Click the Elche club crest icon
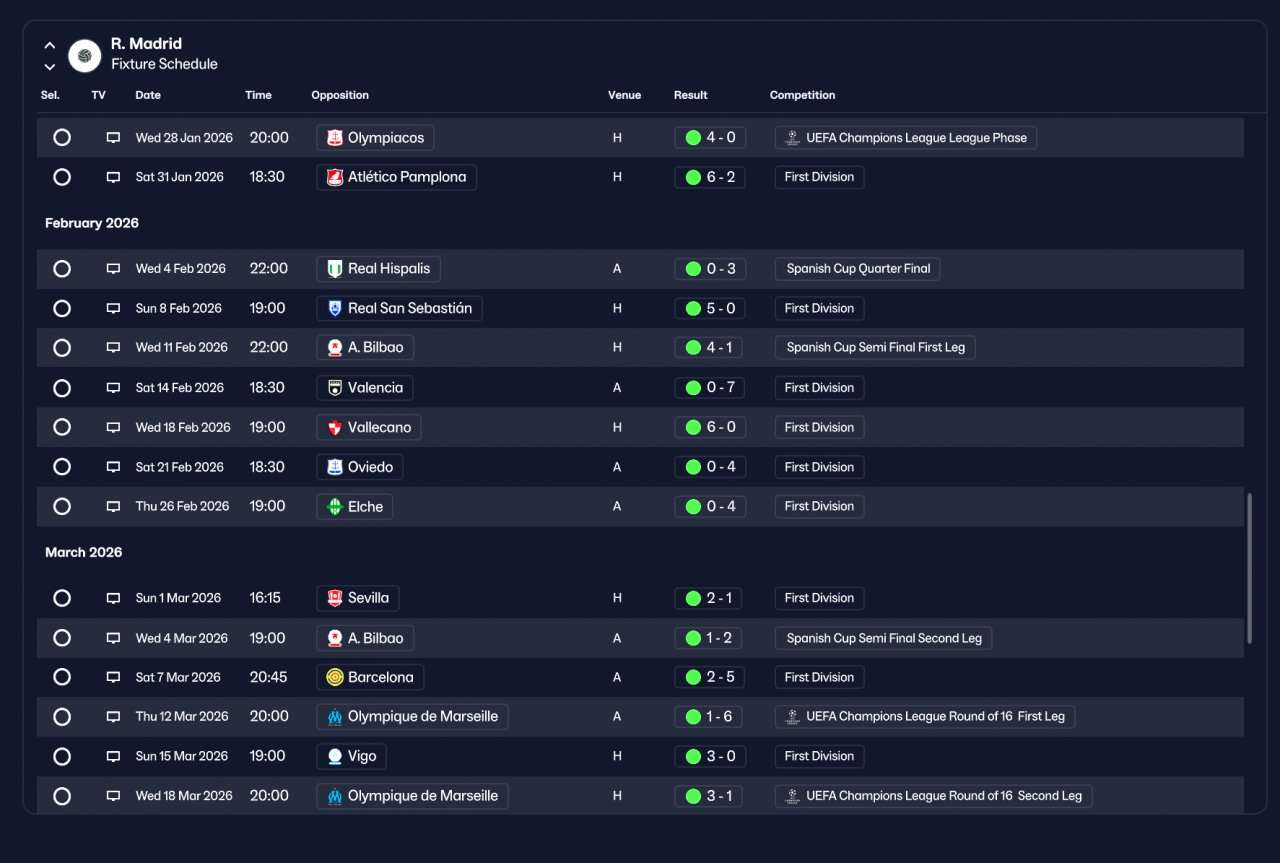Image resolution: width=1280 pixels, height=863 pixels. tap(335, 507)
